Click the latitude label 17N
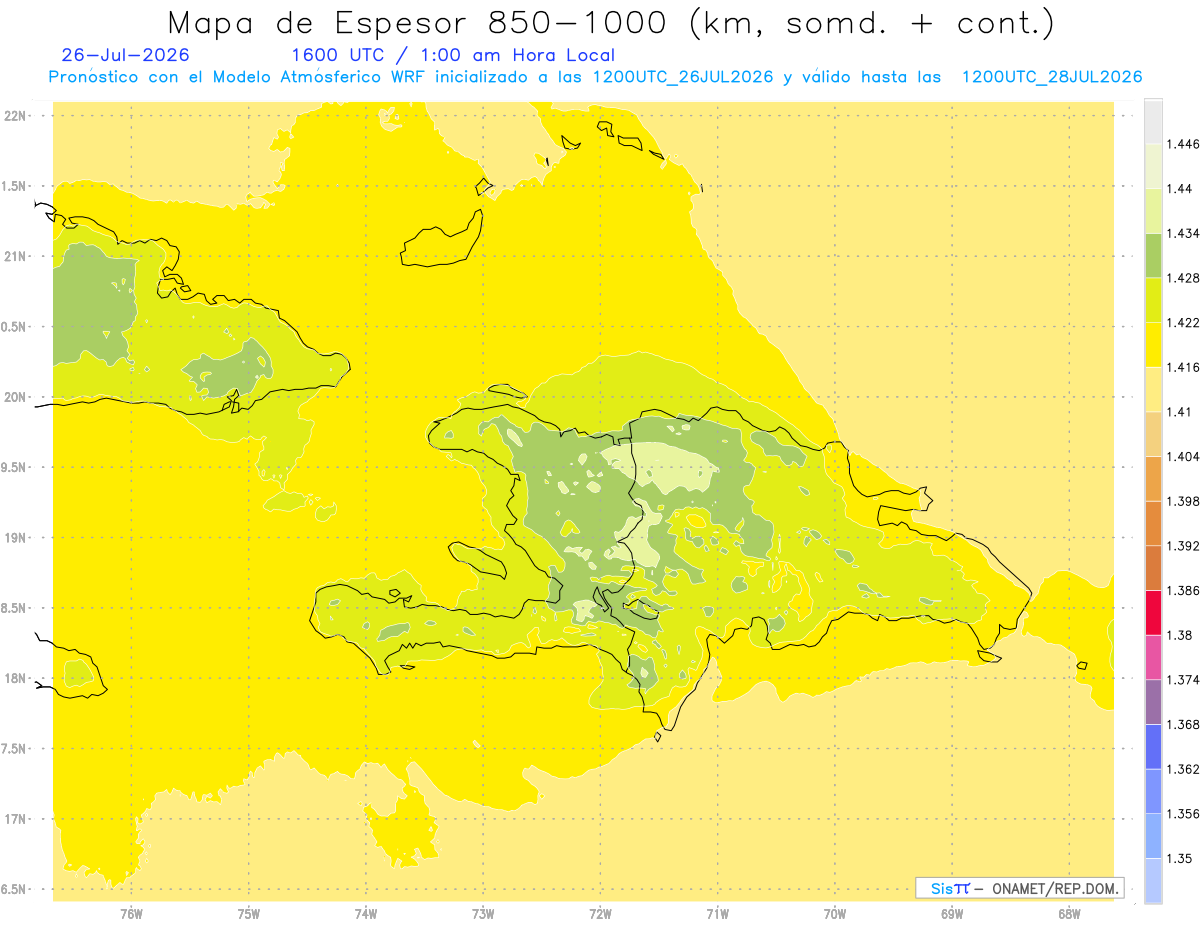This screenshot has height=927, width=1200. point(16,819)
